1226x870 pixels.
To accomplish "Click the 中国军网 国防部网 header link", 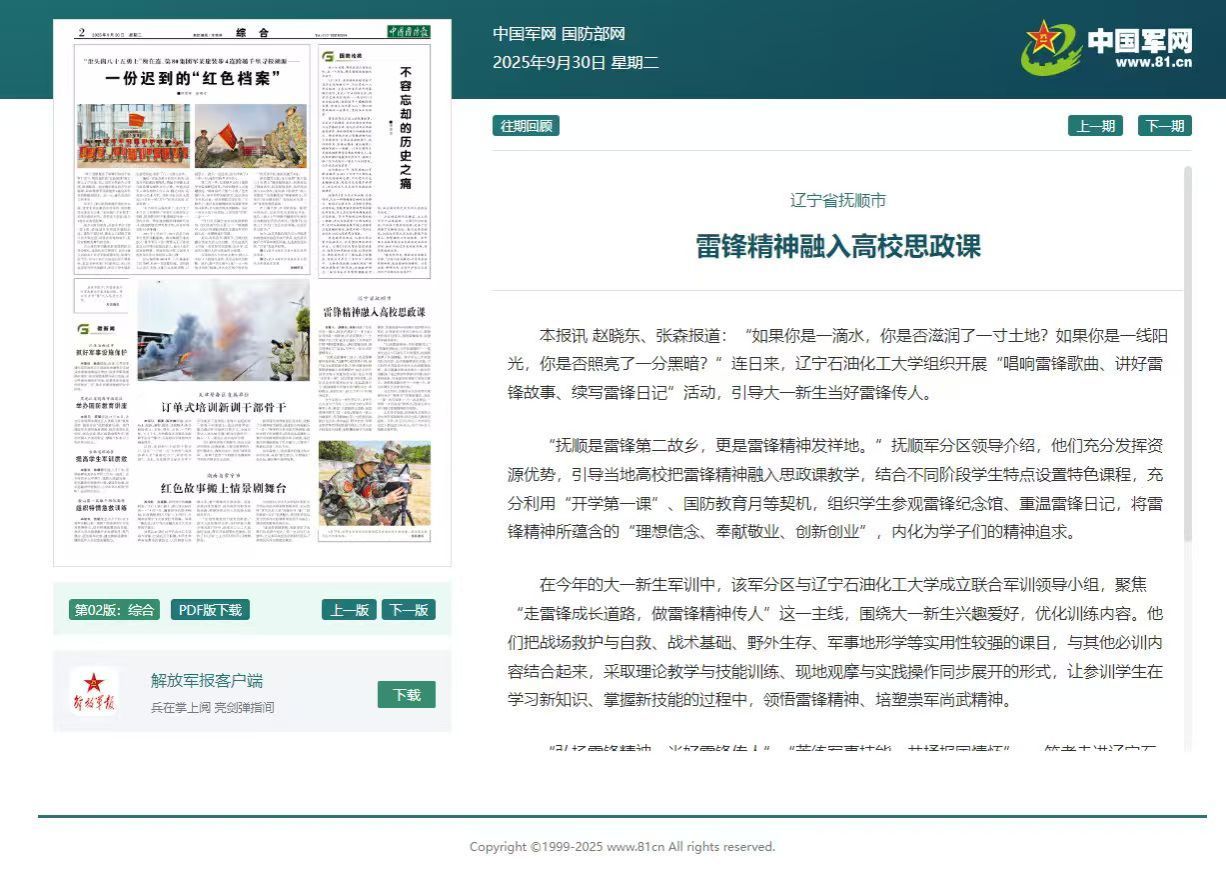I will [x=558, y=34].
